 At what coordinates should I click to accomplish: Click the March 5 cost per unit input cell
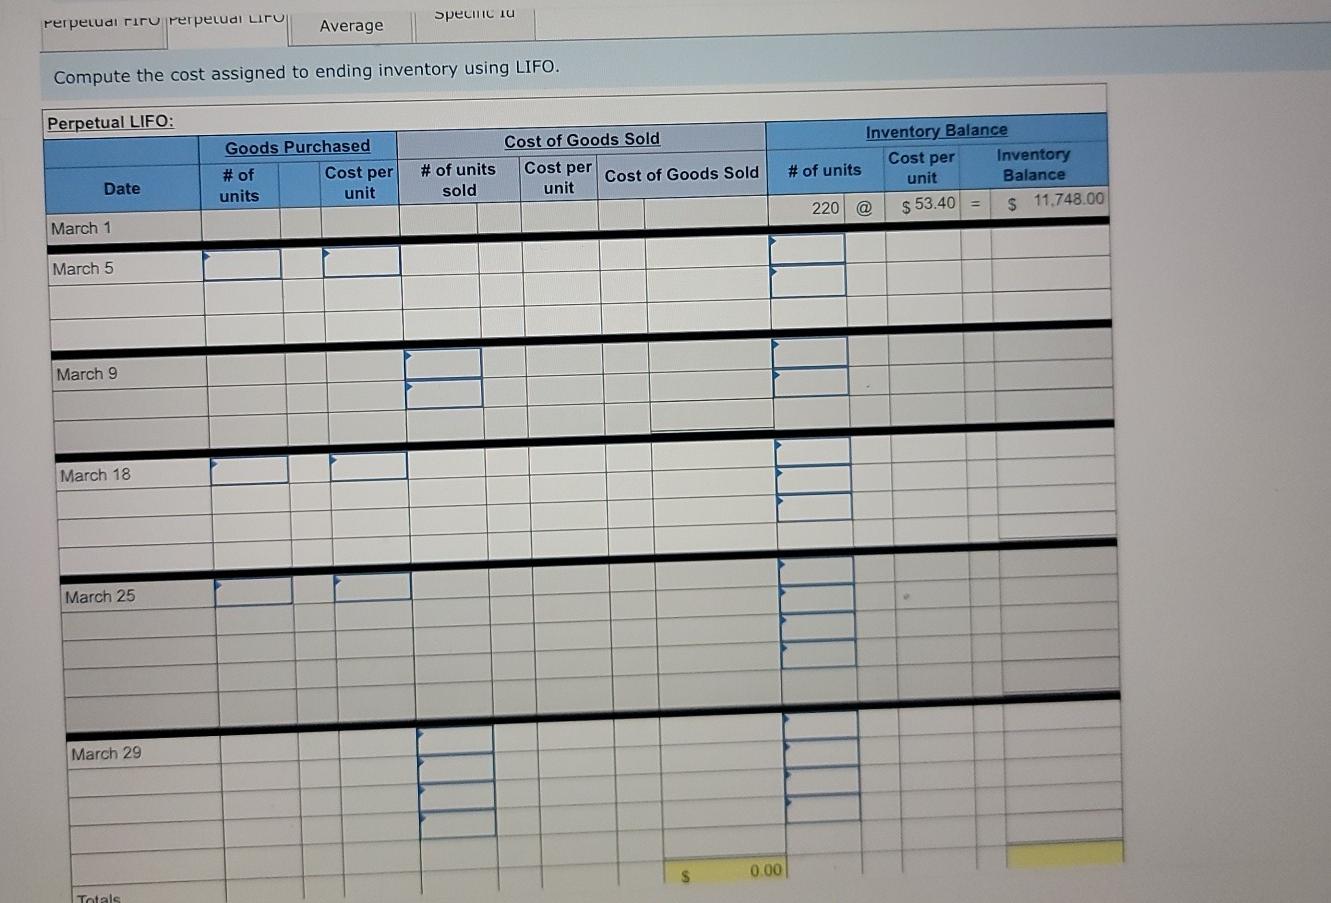point(361,264)
